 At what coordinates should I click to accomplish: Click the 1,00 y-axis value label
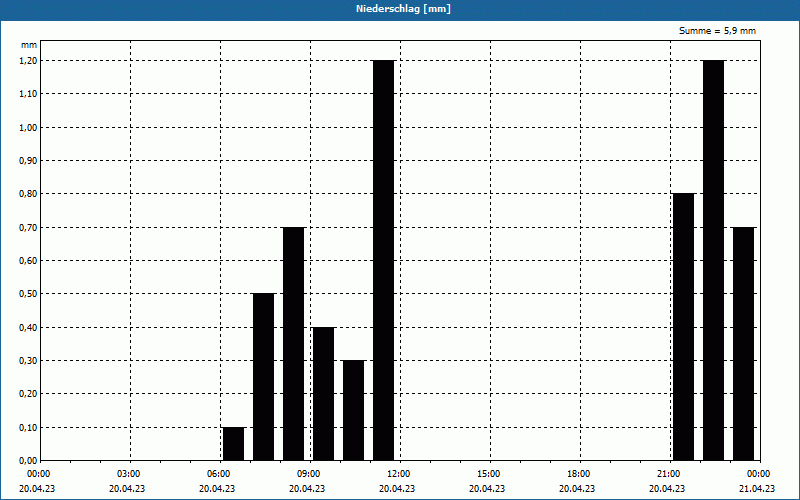coord(28,128)
